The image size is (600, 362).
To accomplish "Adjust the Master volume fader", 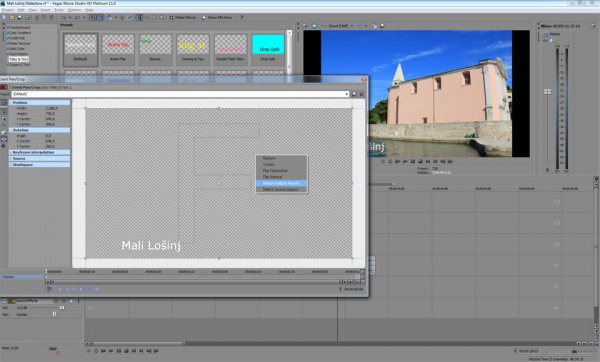I will pos(548,92).
